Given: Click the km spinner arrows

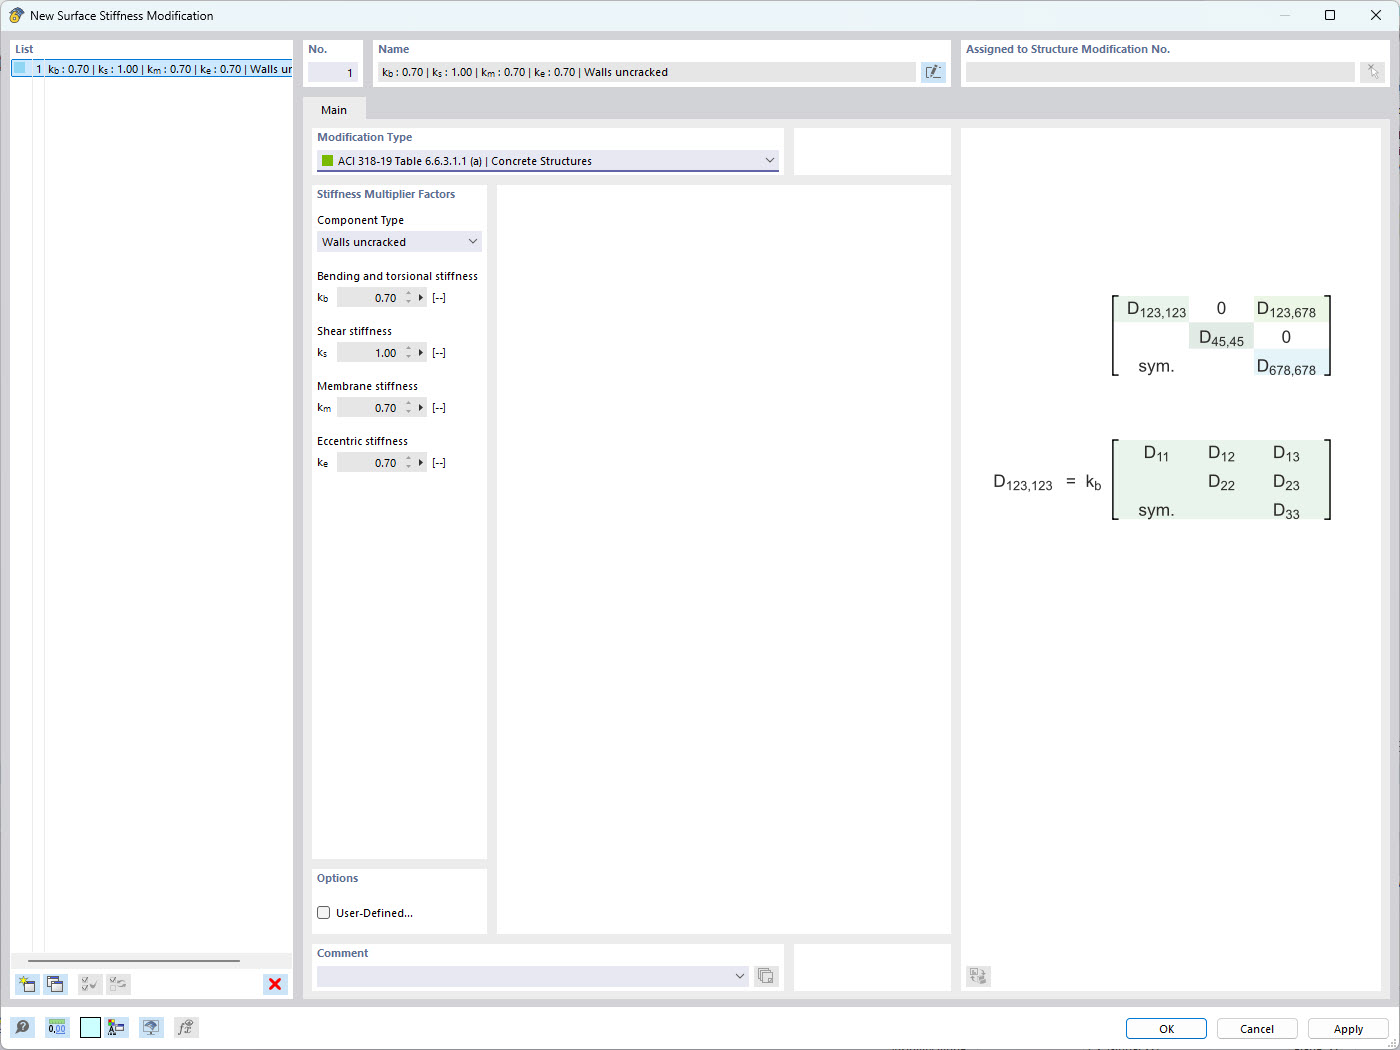Looking at the screenshot, I should point(408,408).
